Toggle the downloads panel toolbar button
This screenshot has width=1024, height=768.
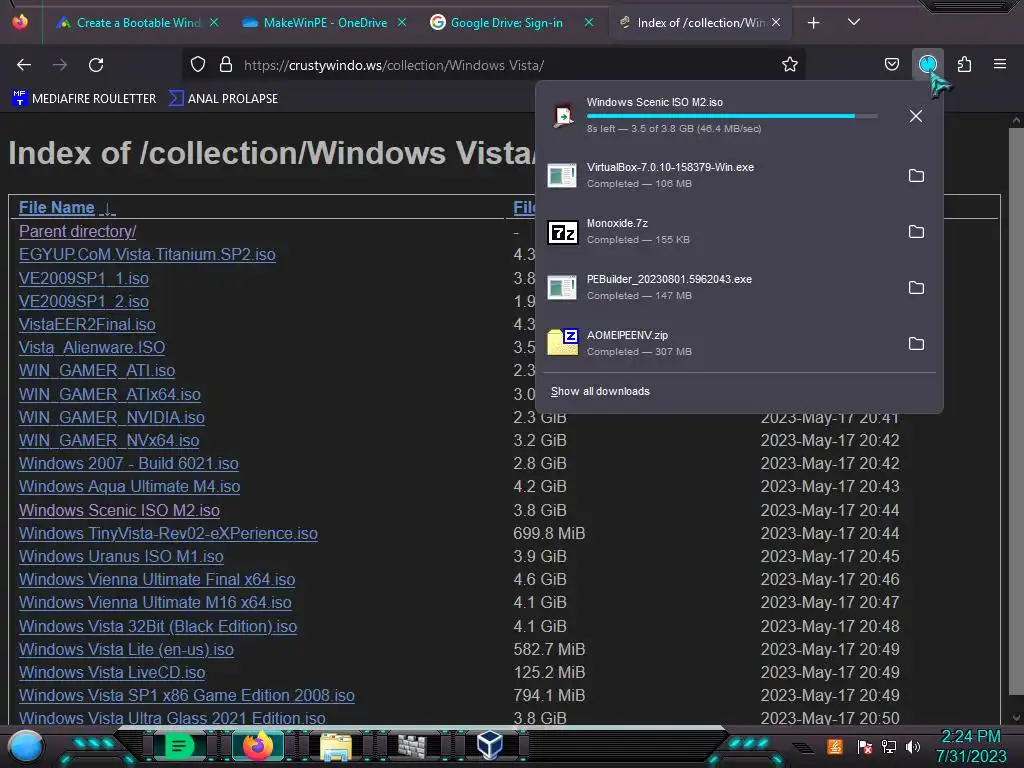(927, 65)
